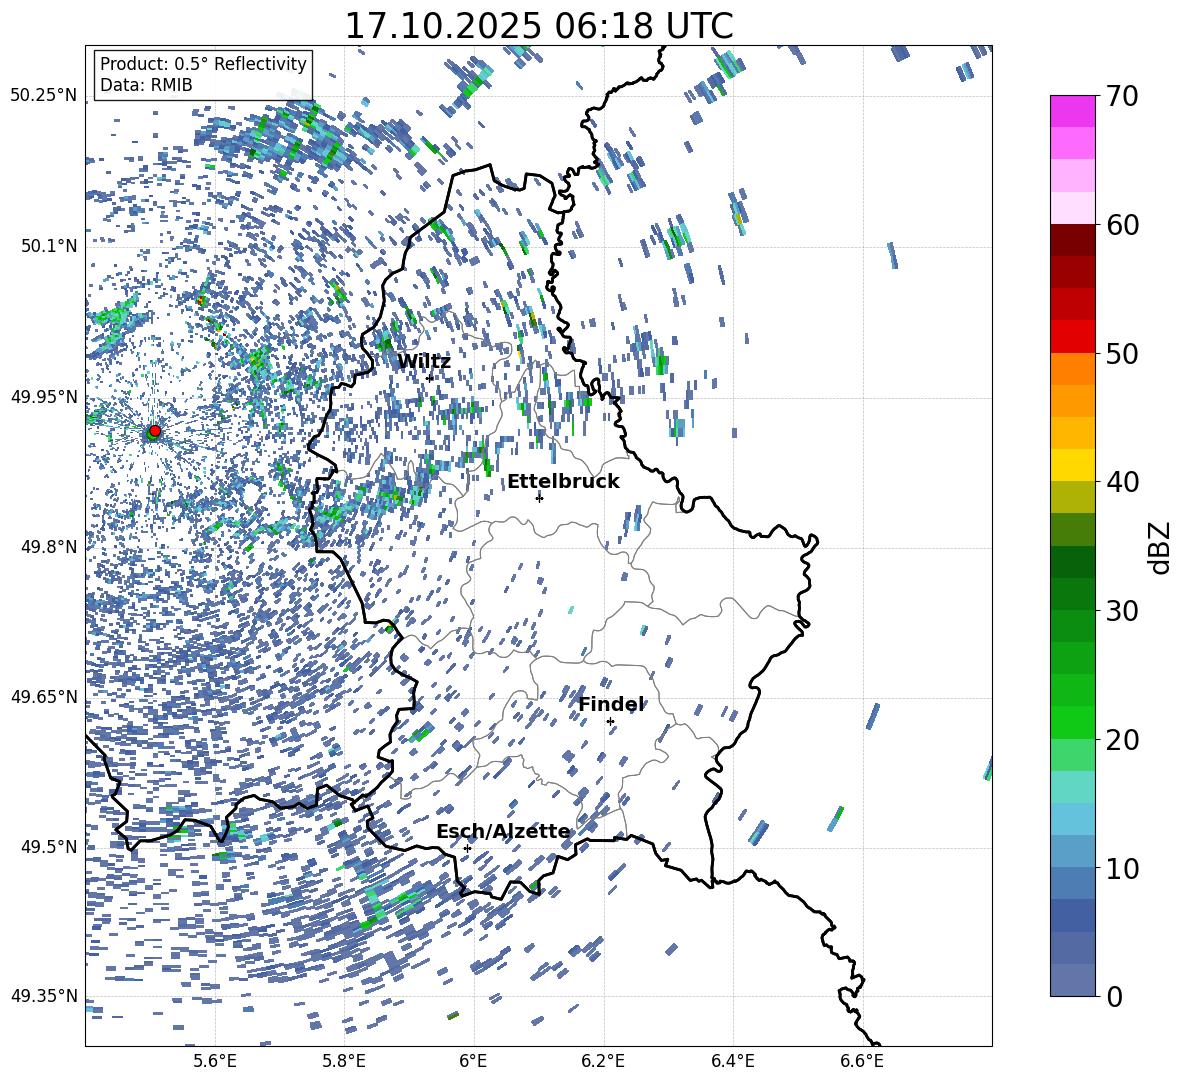Click the 50.25°N latitude tick label

coord(44,96)
